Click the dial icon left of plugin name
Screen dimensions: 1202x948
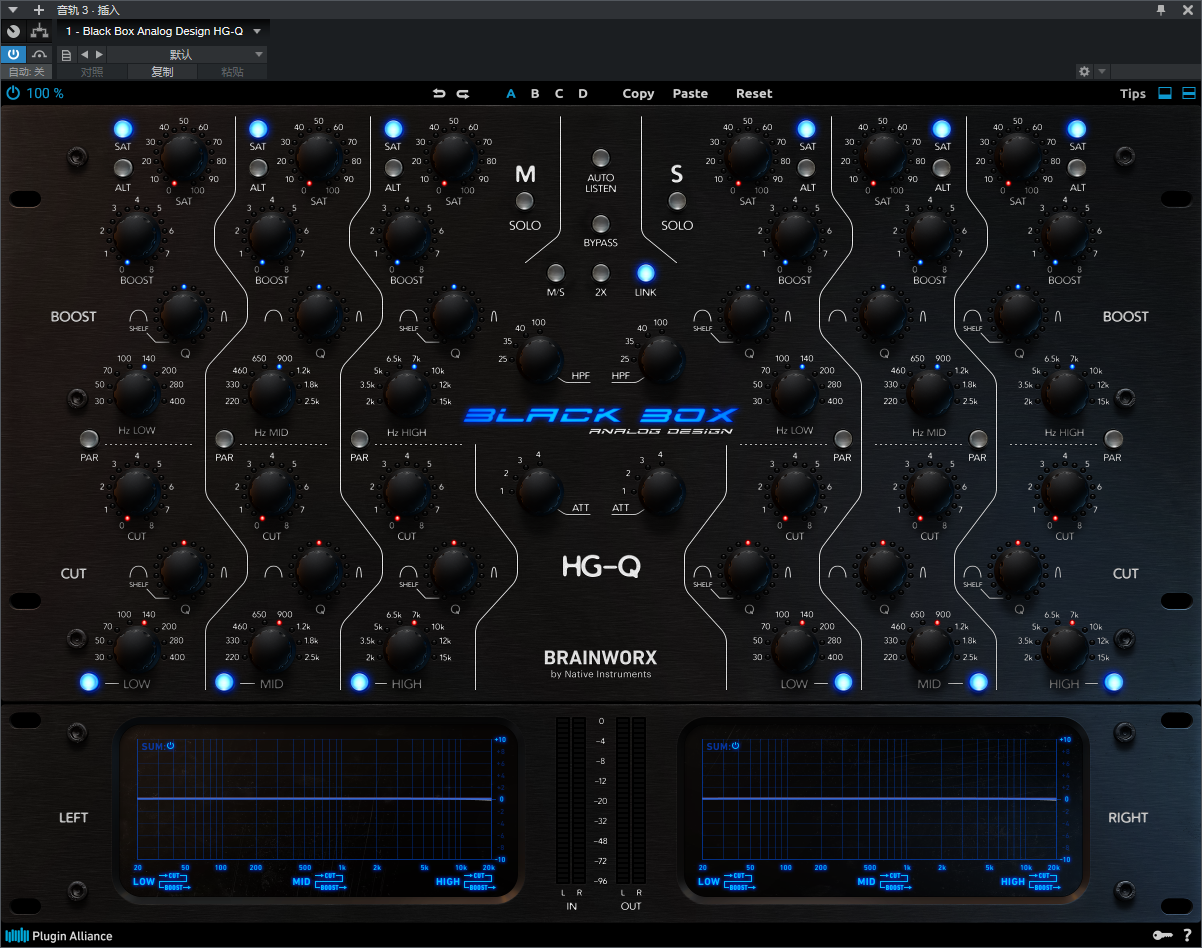pyautogui.click(x=14, y=32)
